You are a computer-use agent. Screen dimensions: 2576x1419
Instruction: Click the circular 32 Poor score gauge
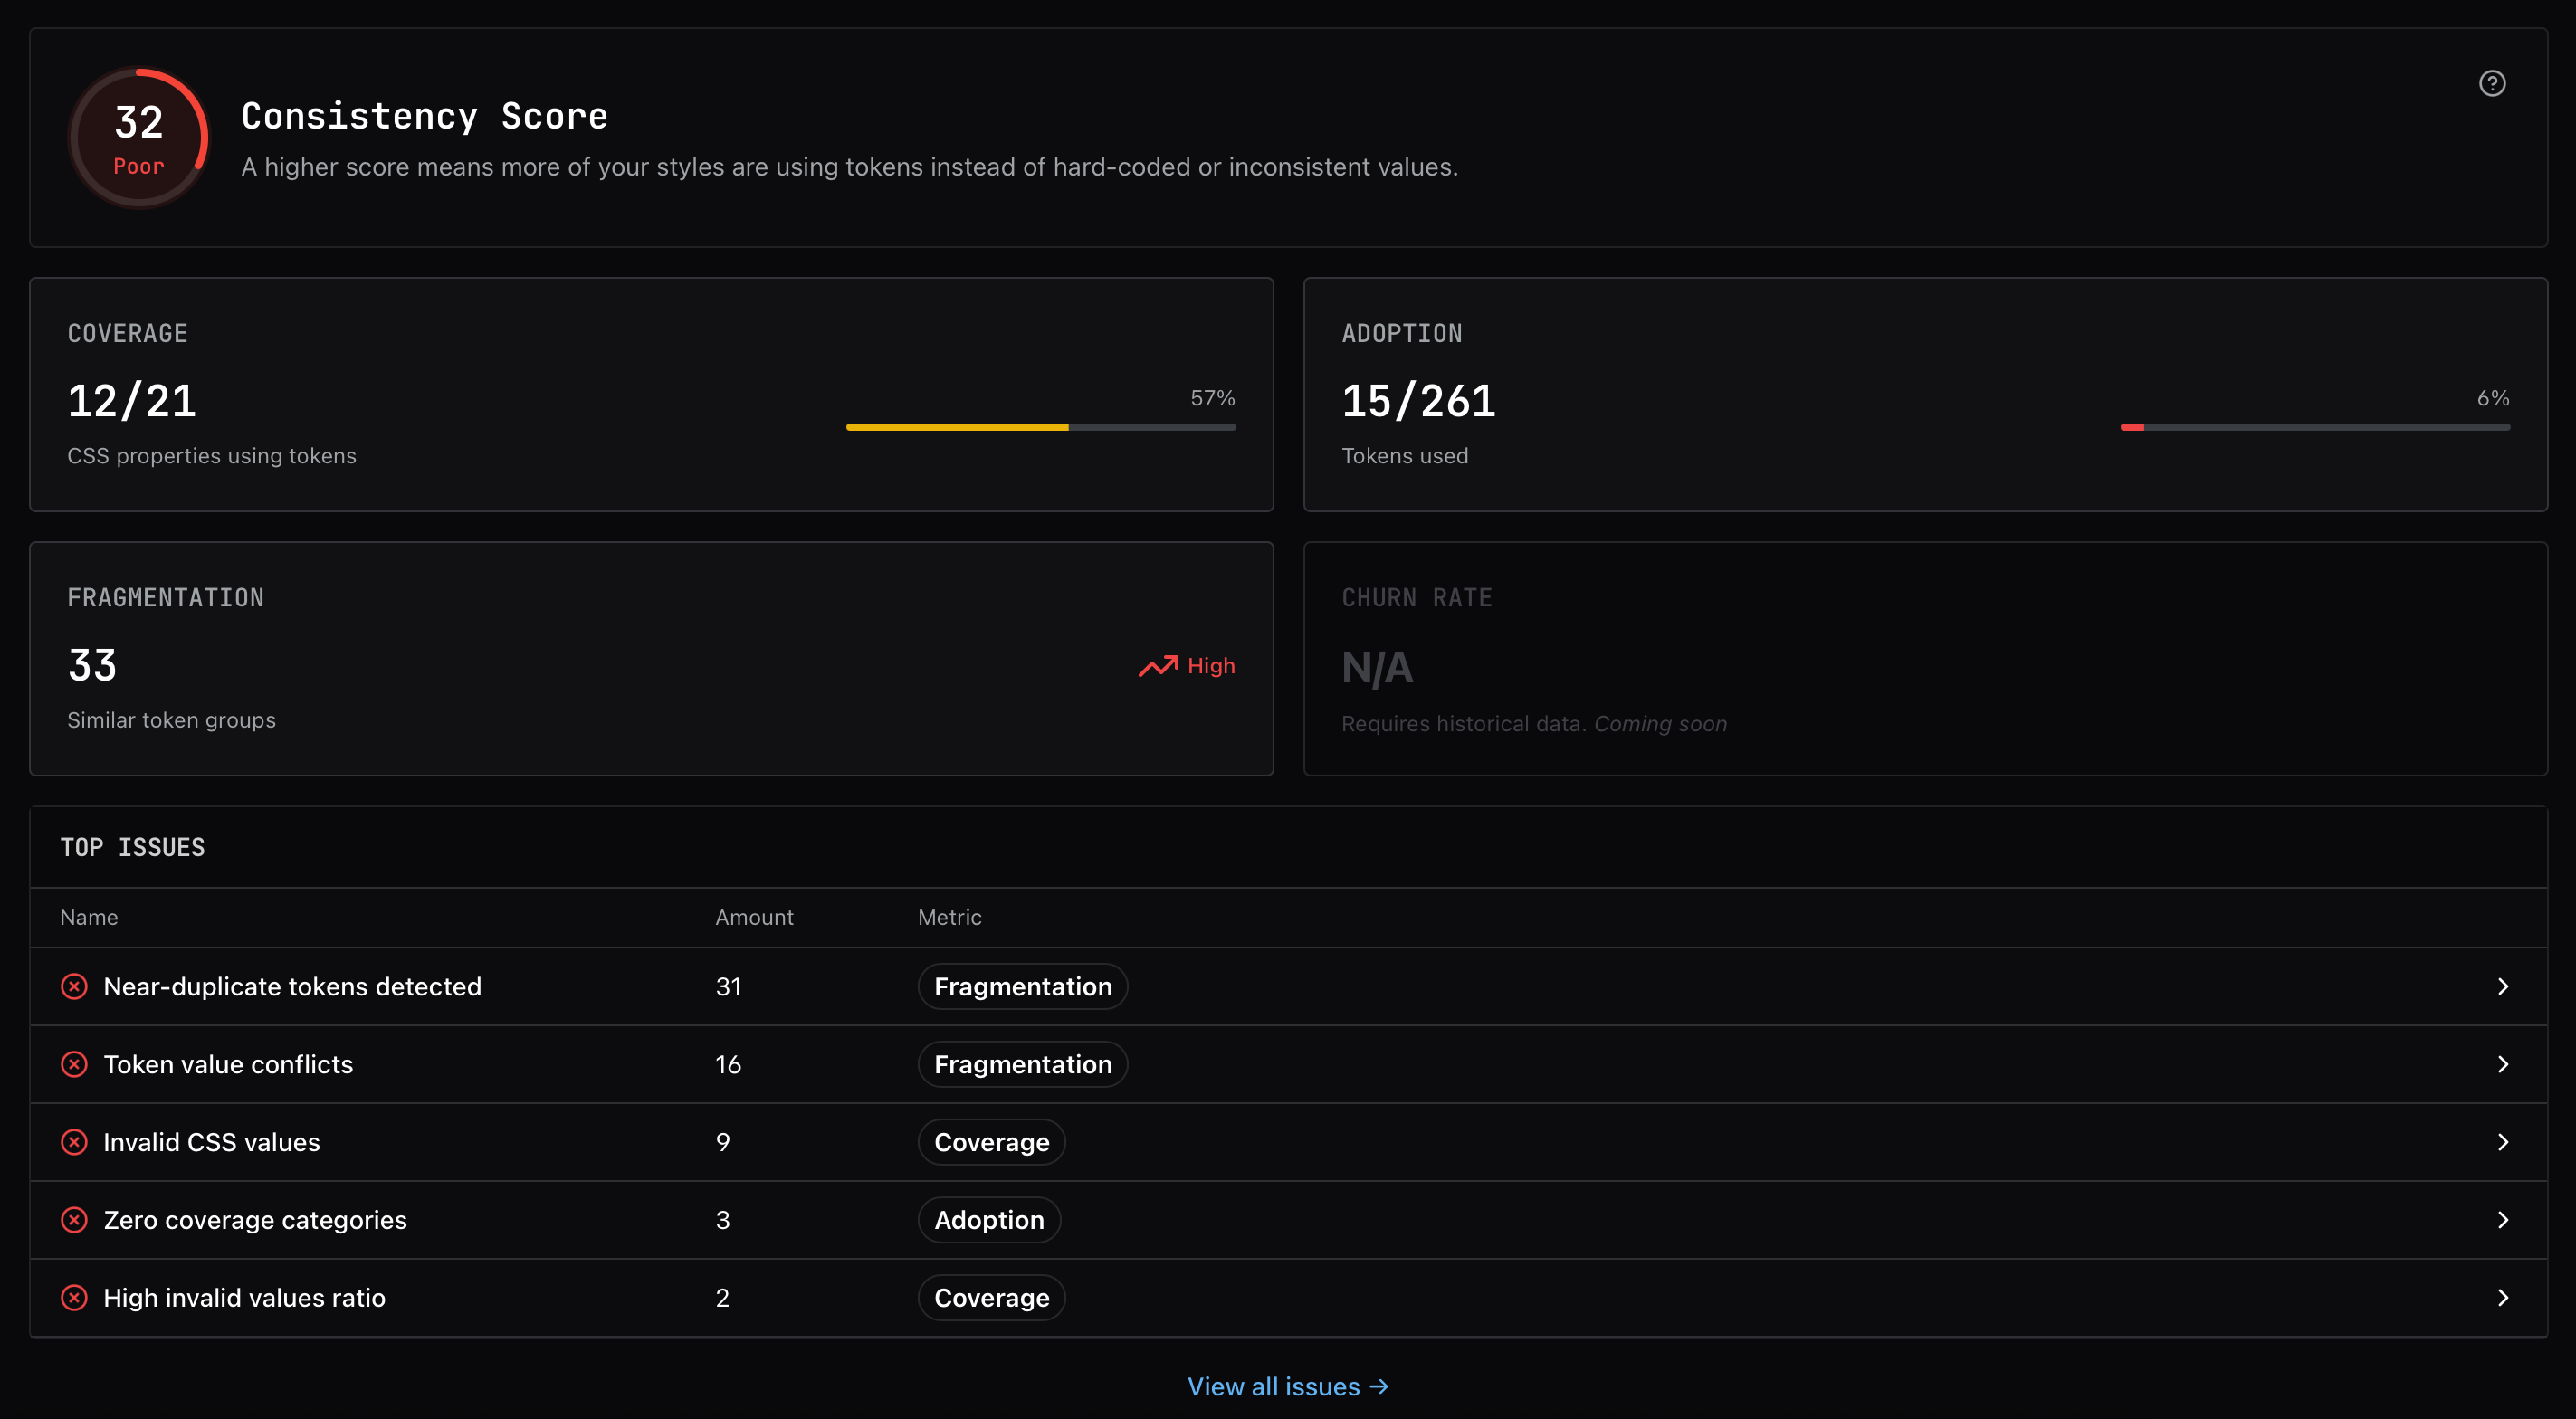point(139,137)
